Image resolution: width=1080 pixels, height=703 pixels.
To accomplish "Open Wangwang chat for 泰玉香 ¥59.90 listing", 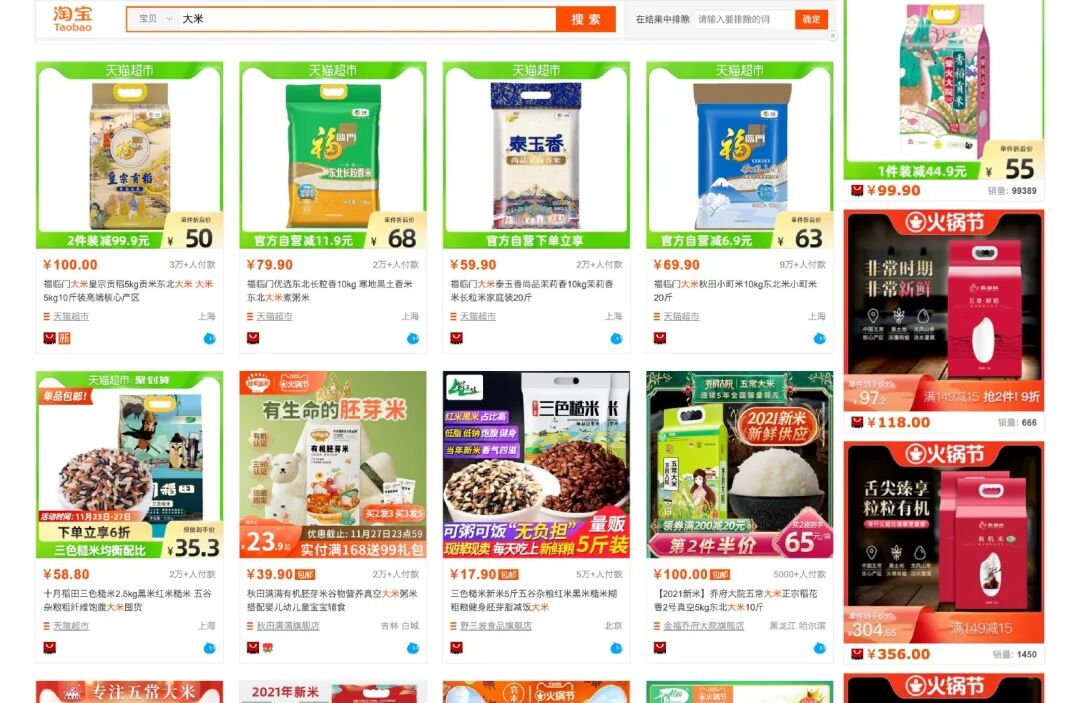I will 616,338.
